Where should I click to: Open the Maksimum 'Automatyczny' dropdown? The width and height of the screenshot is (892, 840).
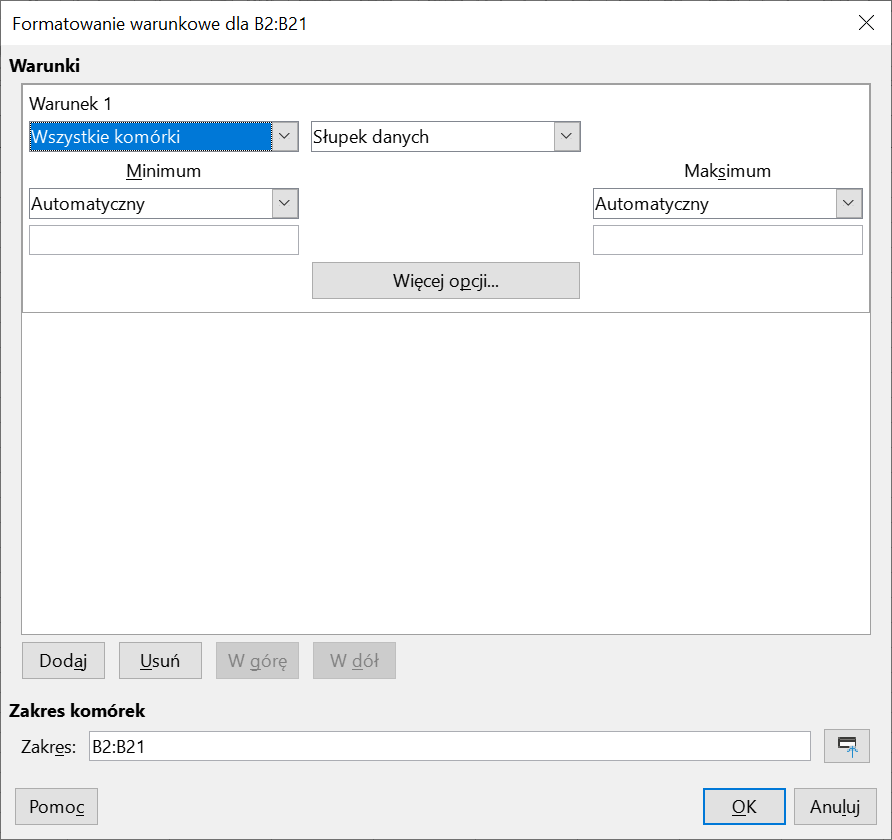(x=727, y=204)
